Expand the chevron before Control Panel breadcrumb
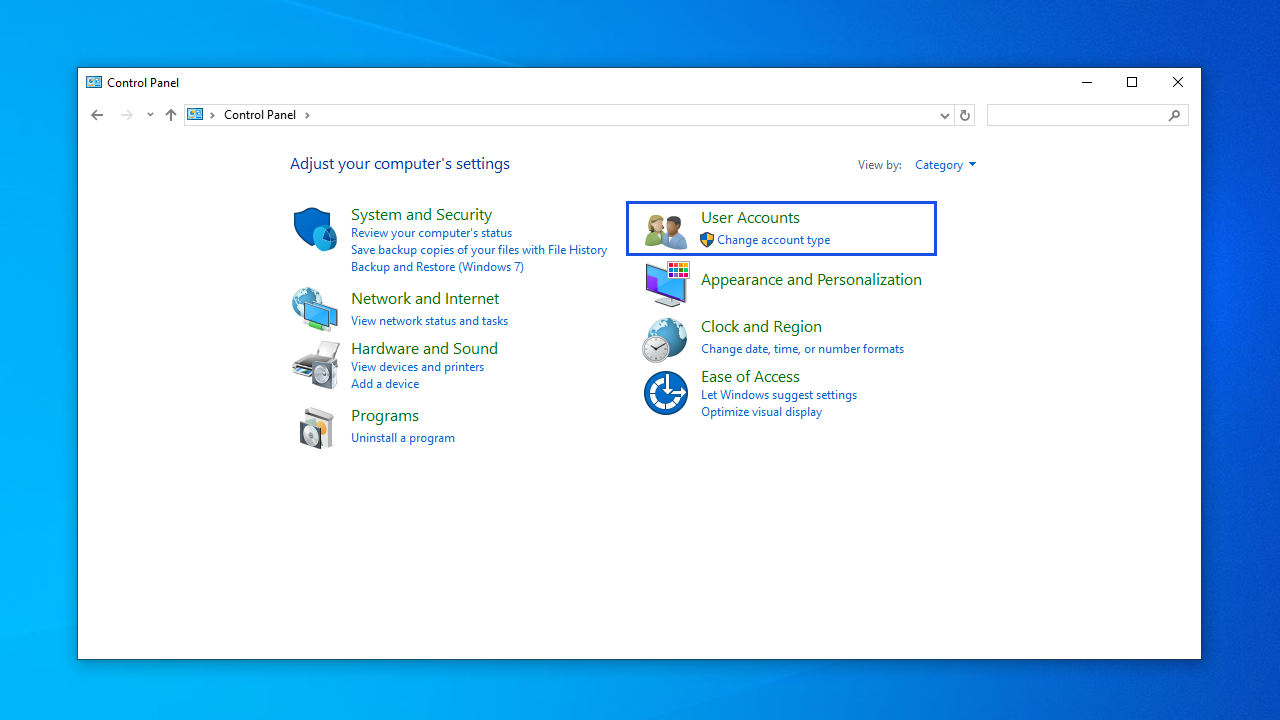Image resolution: width=1280 pixels, height=720 pixels. point(212,115)
